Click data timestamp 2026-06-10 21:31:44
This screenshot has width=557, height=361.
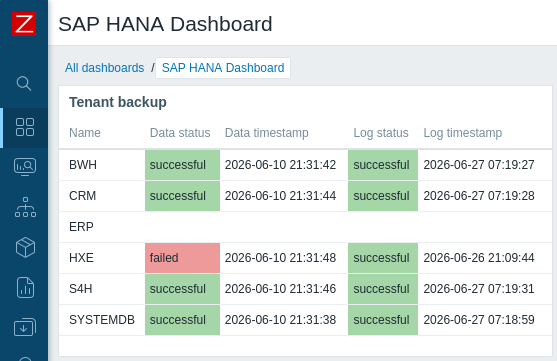click(280, 196)
